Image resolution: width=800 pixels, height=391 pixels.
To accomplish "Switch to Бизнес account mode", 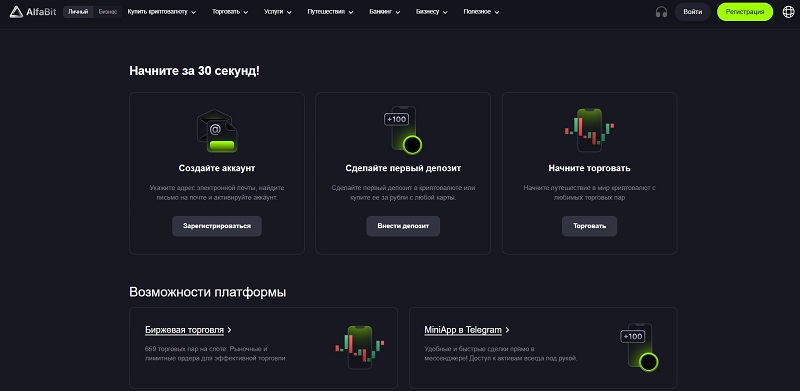I will [x=108, y=12].
